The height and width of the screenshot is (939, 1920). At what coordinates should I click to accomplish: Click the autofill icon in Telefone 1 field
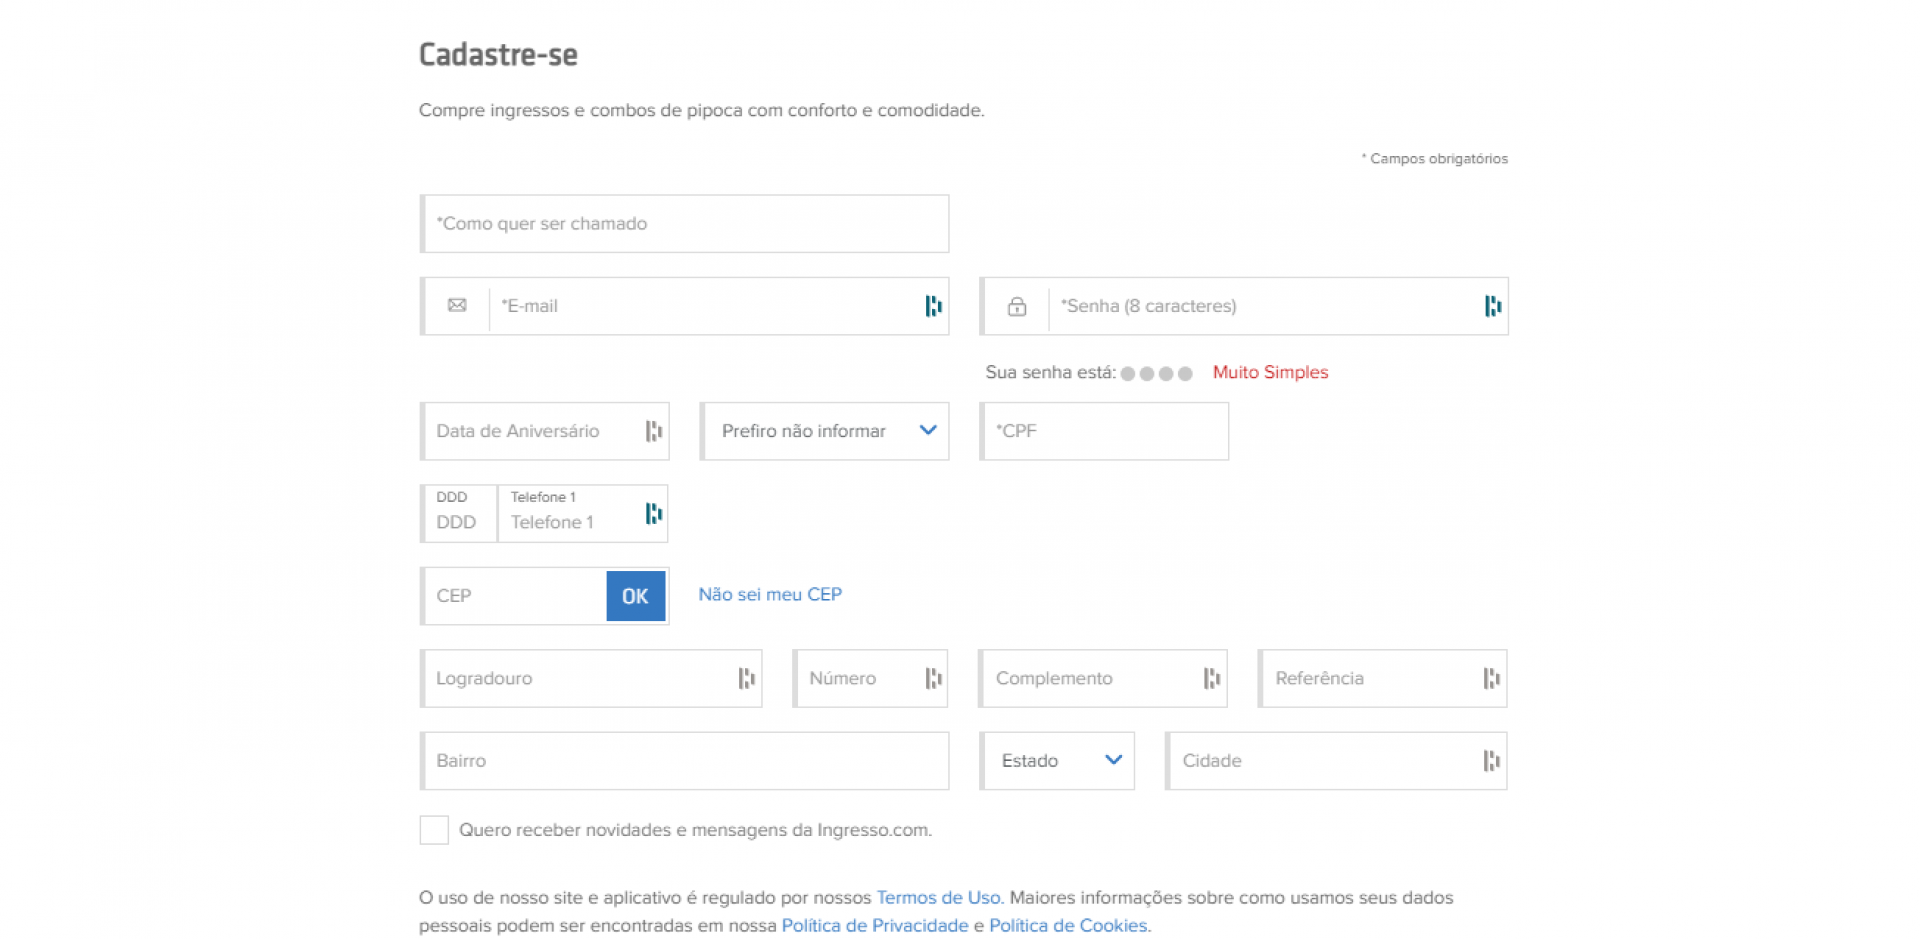coord(654,514)
